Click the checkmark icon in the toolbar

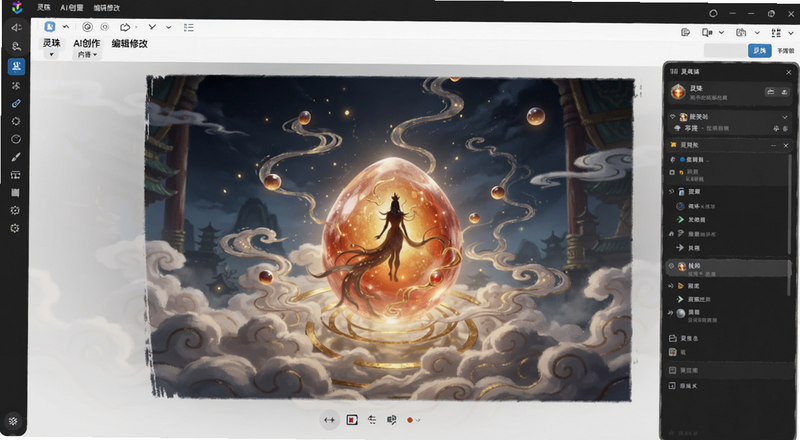point(152,27)
